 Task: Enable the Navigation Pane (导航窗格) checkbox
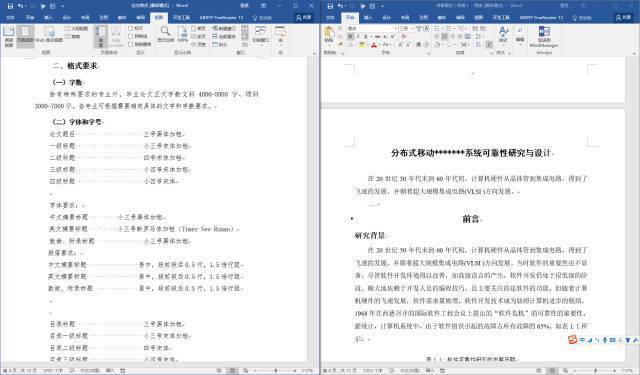tap(131, 44)
